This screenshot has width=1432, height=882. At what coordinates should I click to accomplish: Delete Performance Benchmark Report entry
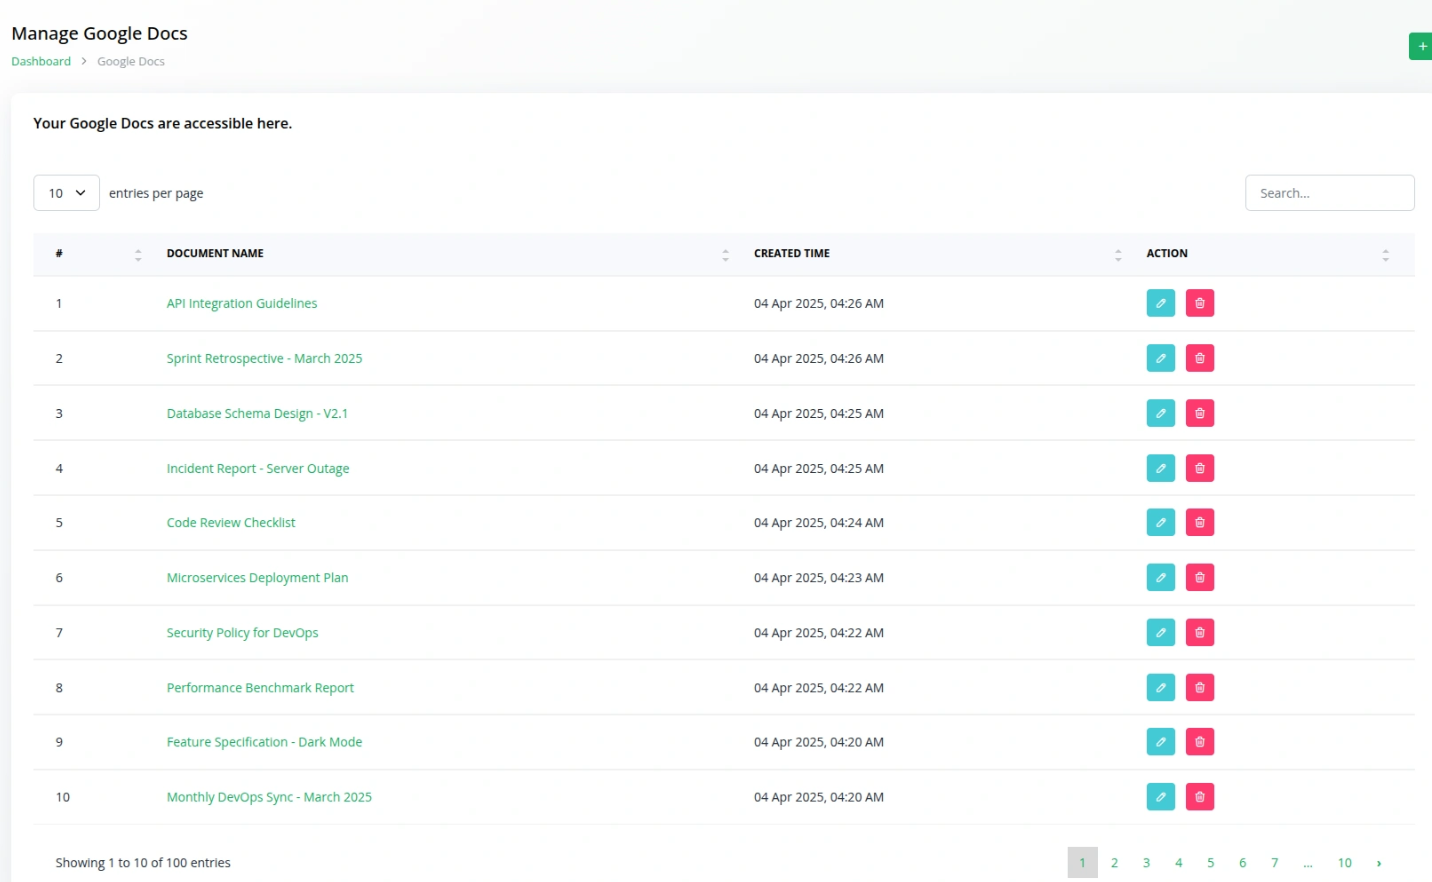point(1199,687)
